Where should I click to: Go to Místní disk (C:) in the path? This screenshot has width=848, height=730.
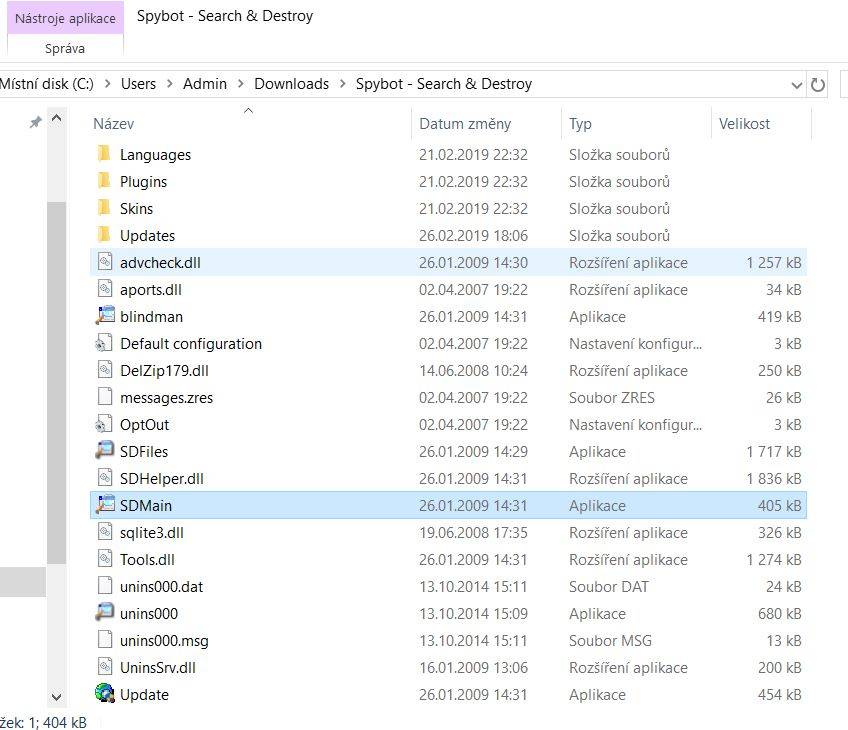(47, 84)
